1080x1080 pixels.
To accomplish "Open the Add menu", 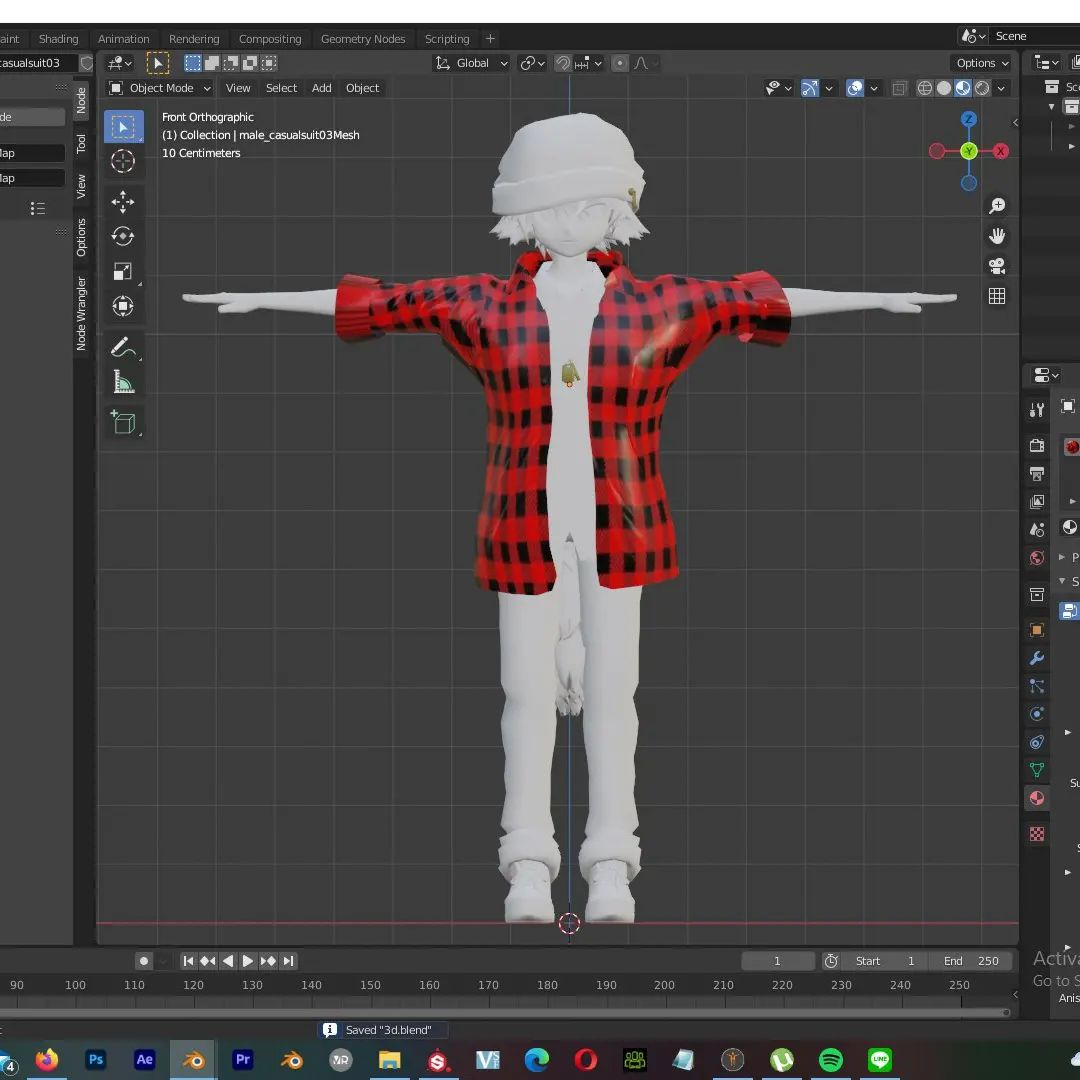I will coord(321,88).
